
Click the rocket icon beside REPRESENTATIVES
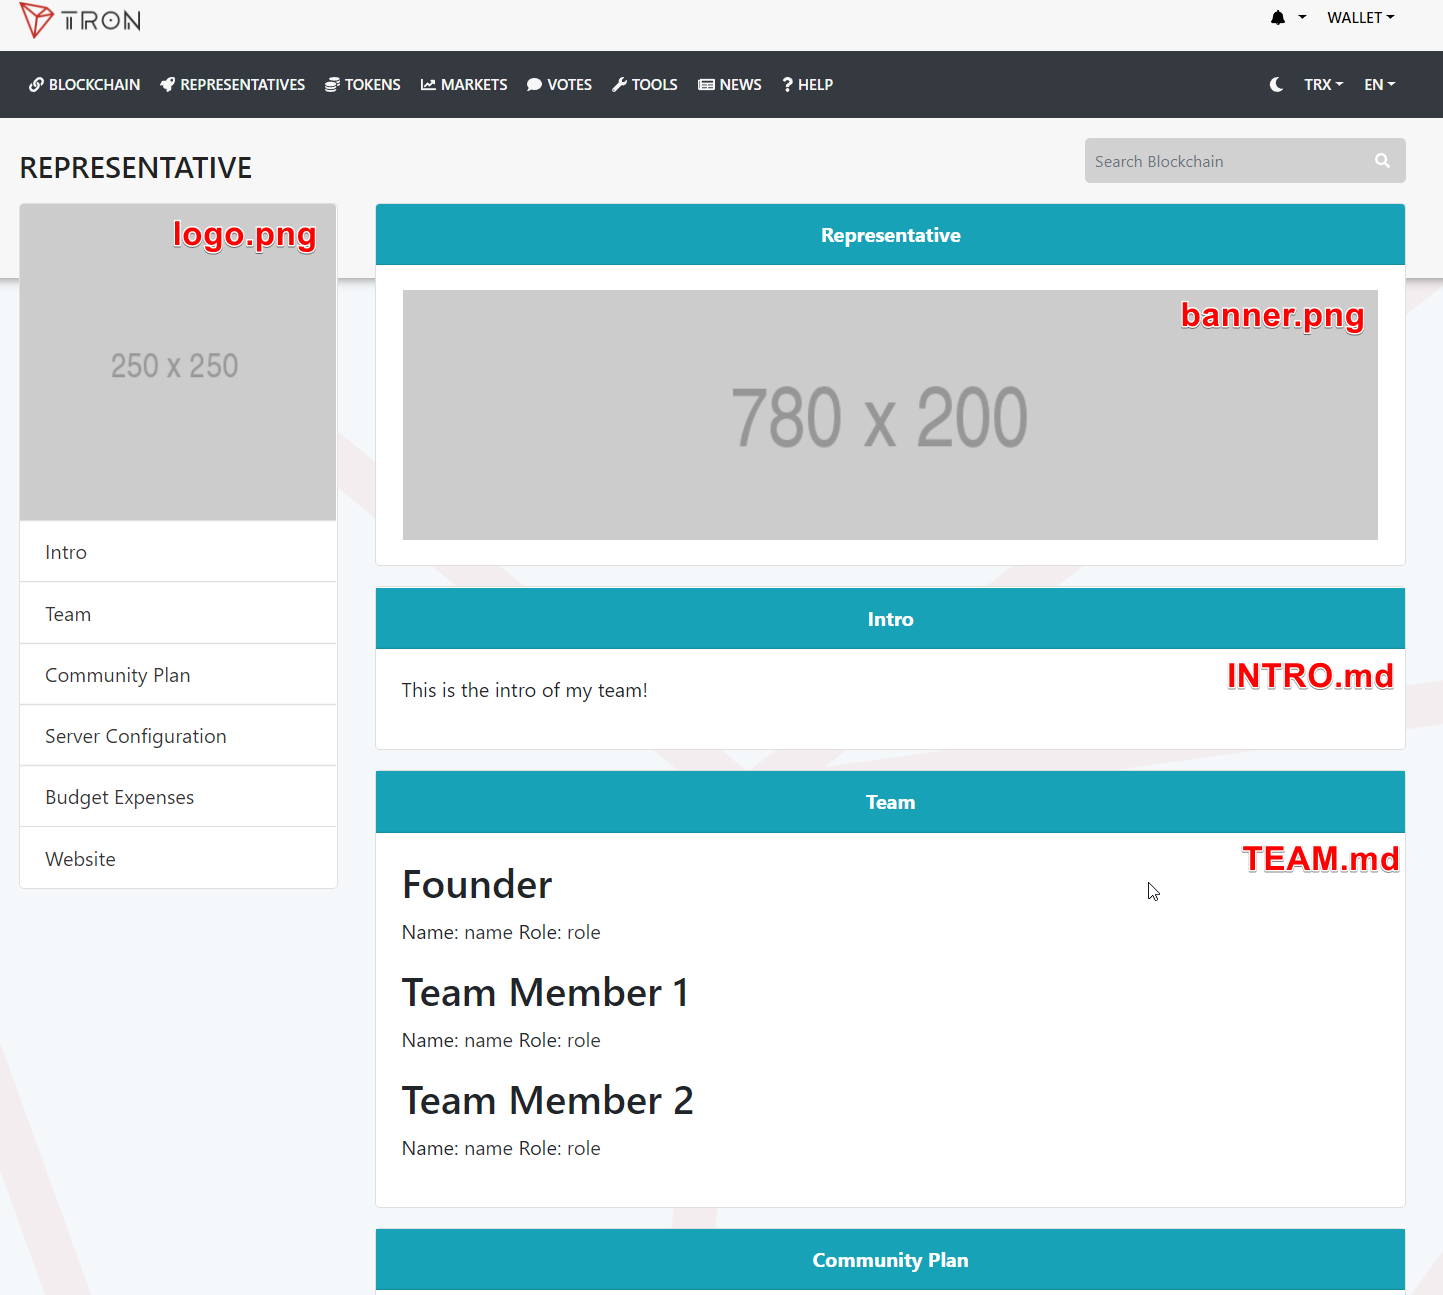pyautogui.click(x=168, y=85)
